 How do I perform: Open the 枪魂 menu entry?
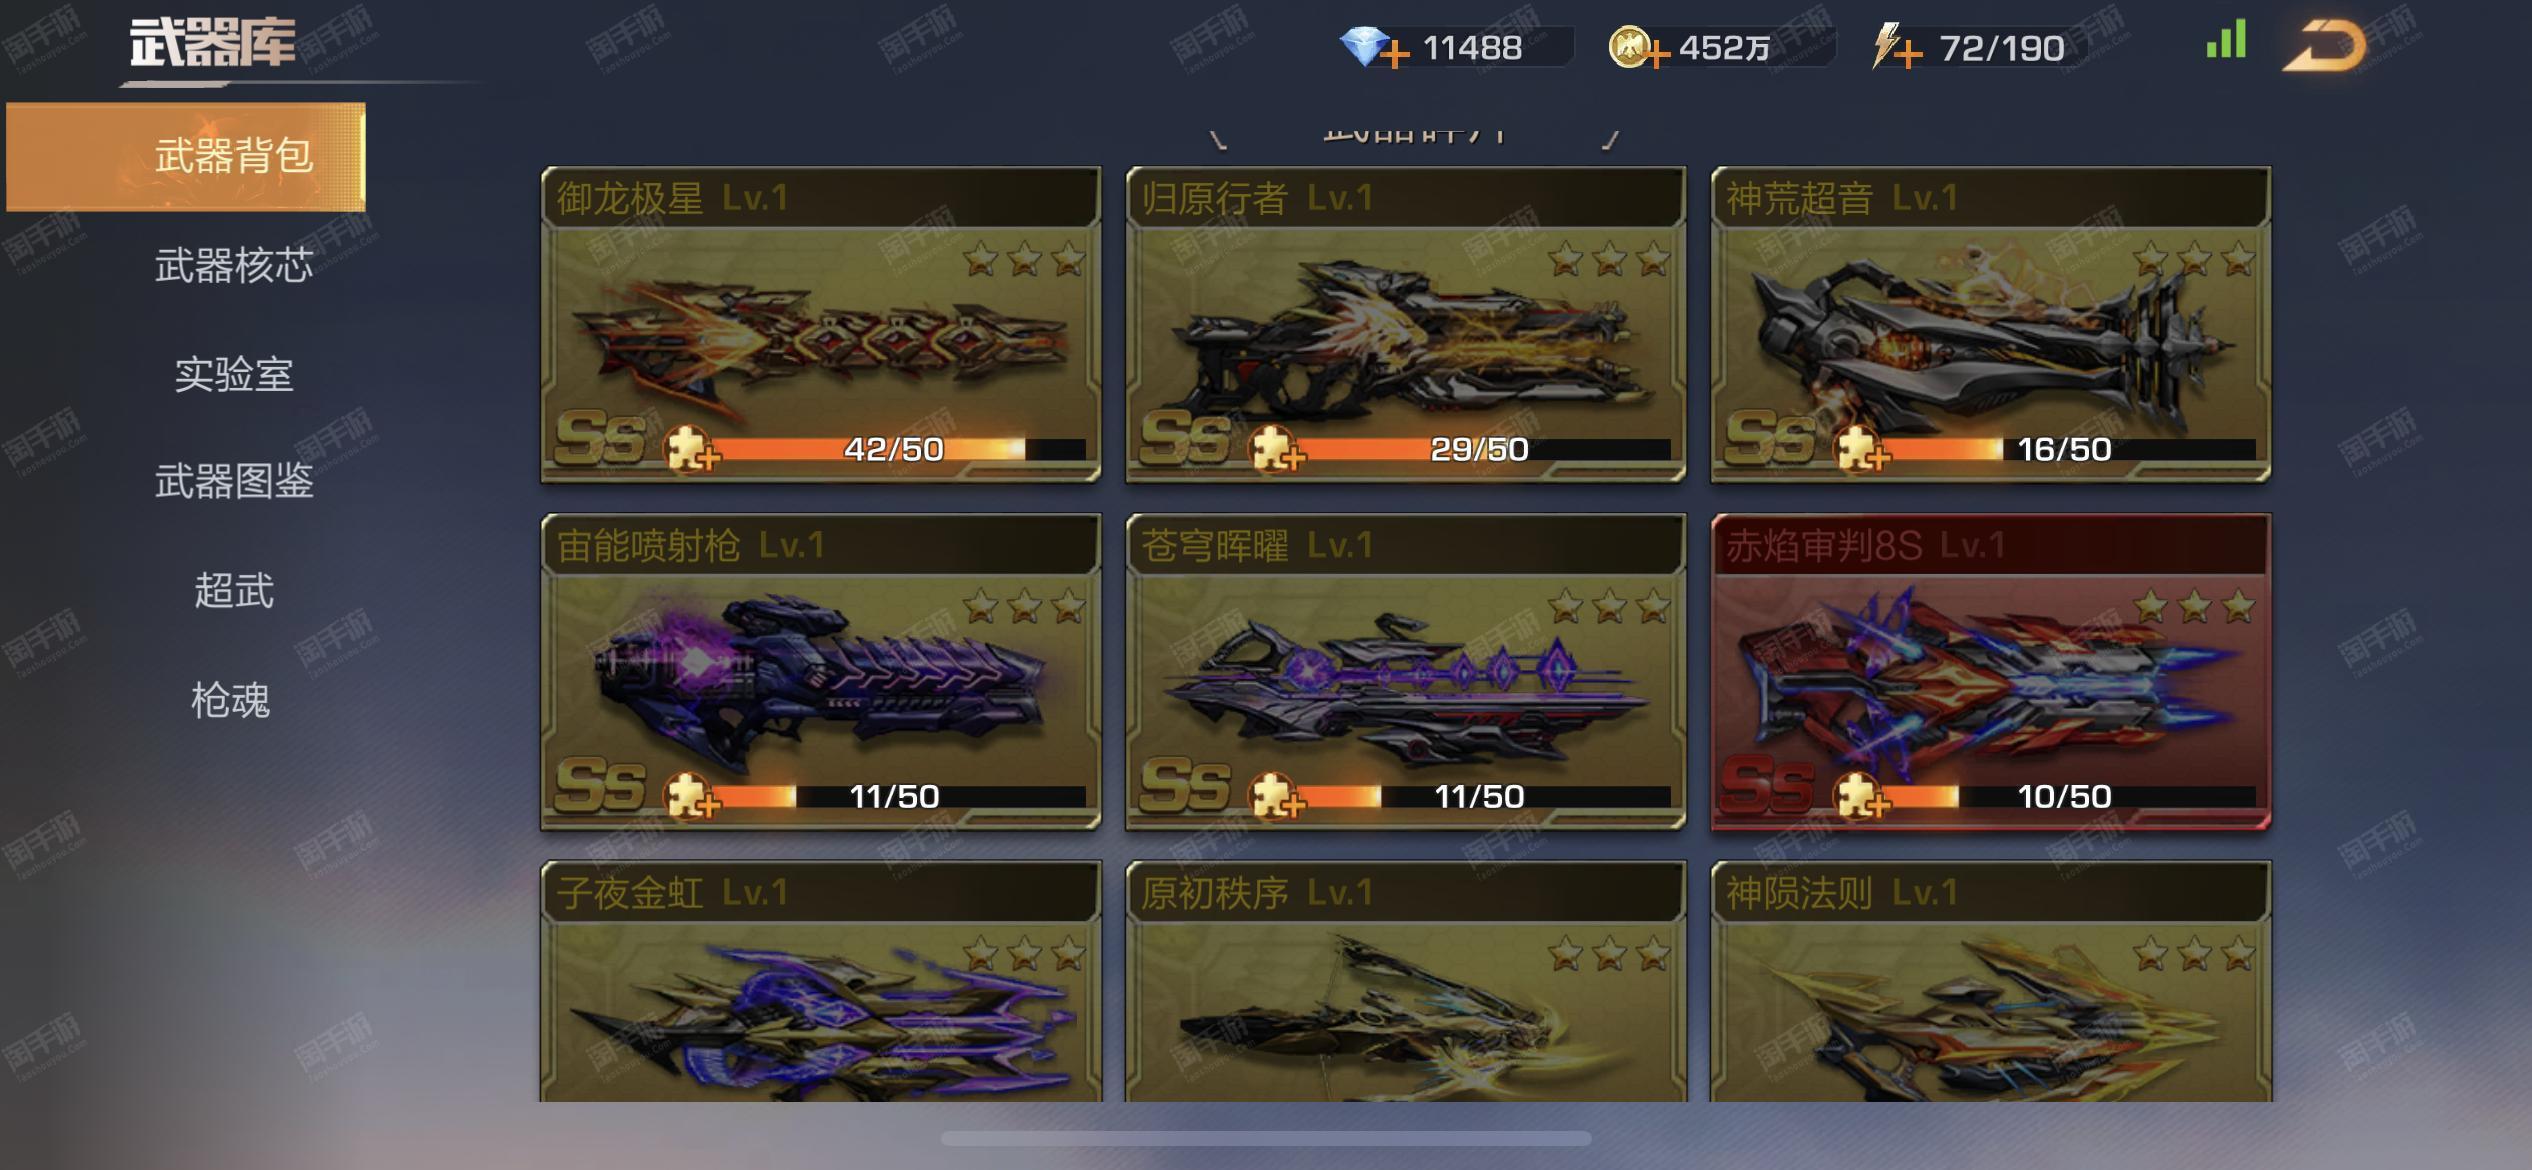231,699
